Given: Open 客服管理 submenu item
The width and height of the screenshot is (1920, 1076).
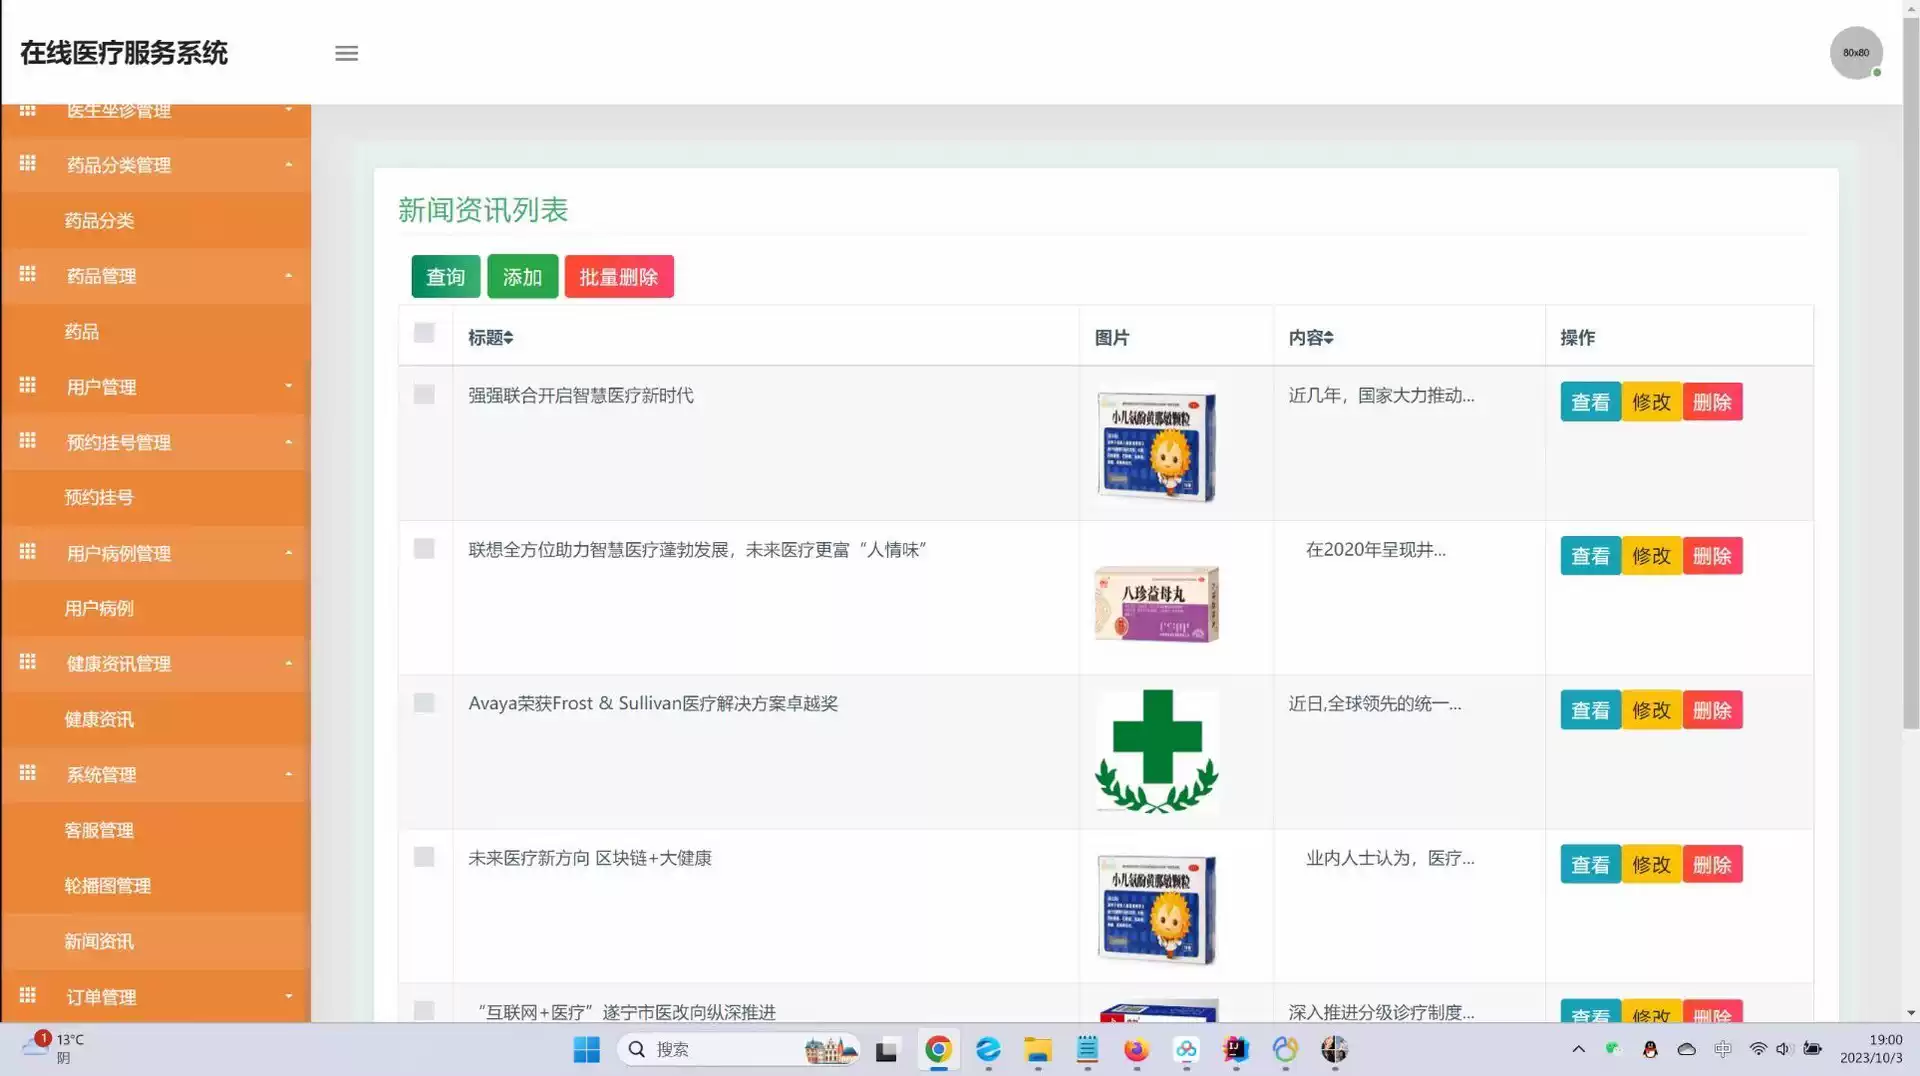Looking at the screenshot, I should click(99, 830).
